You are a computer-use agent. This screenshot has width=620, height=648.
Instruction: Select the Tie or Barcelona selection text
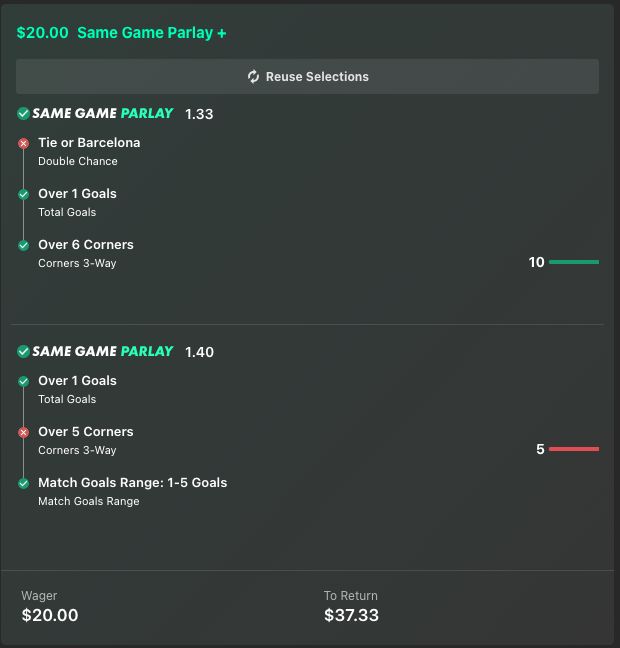89,143
